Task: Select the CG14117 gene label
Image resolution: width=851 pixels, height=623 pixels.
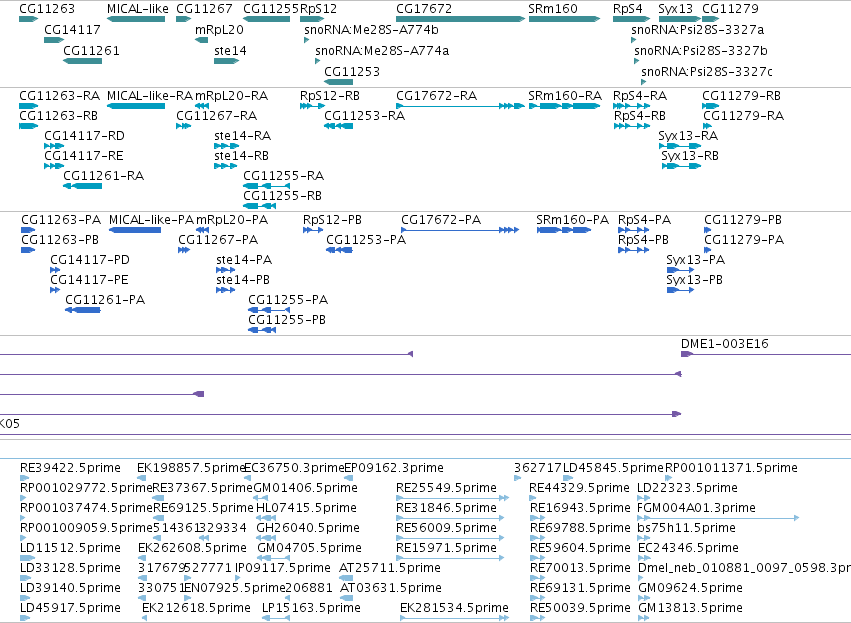Action: [72, 29]
